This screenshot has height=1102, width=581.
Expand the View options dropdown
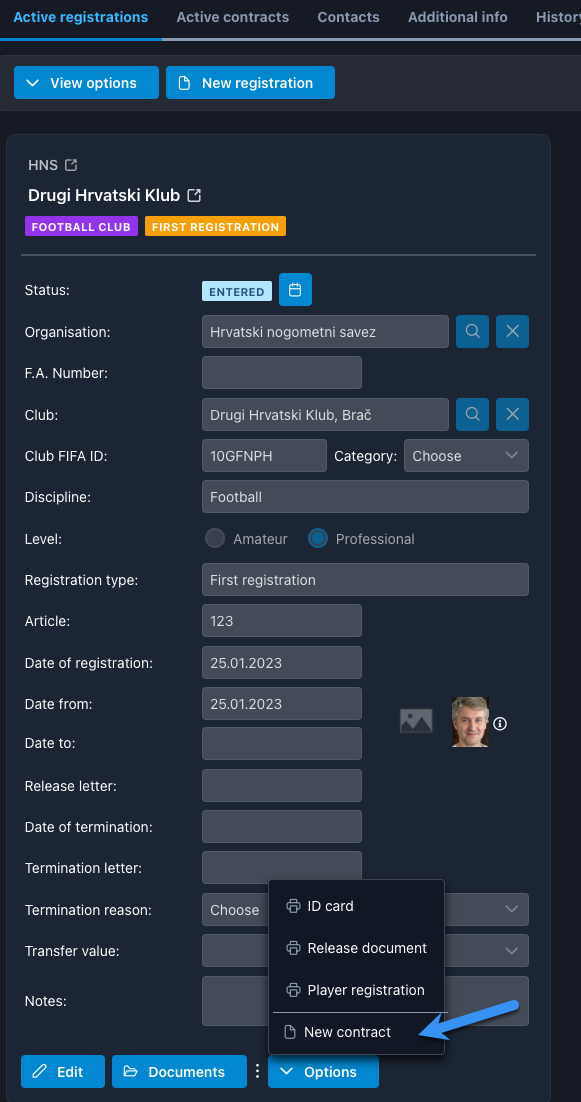click(86, 83)
